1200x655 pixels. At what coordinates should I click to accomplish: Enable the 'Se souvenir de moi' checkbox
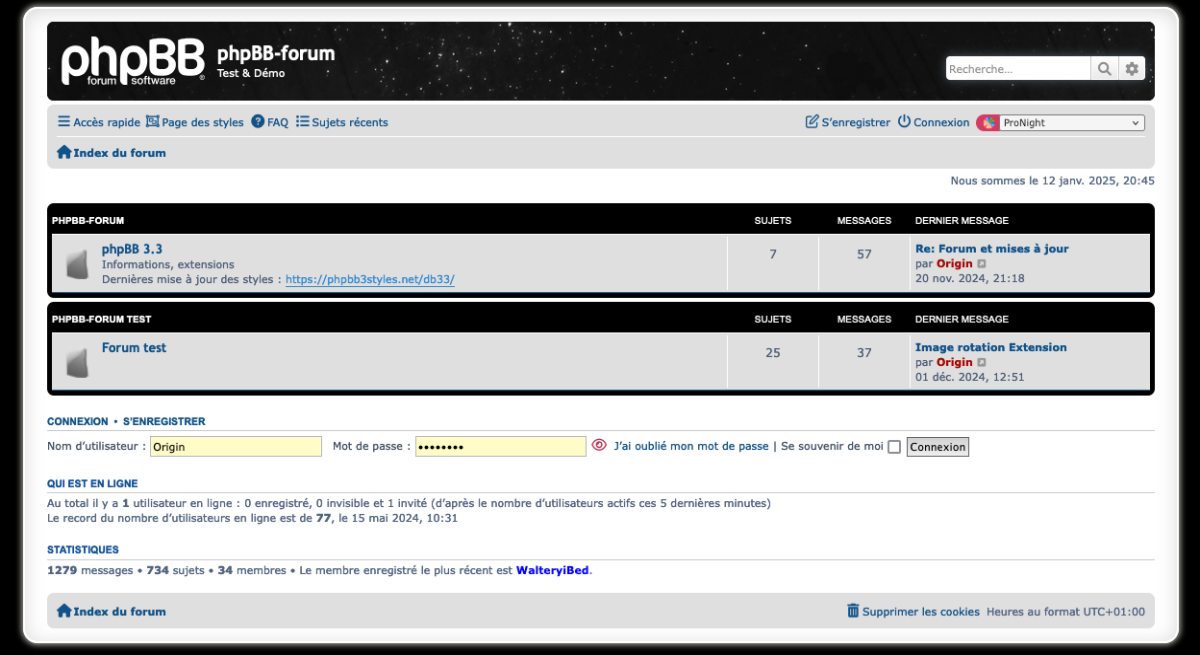(894, 447)
